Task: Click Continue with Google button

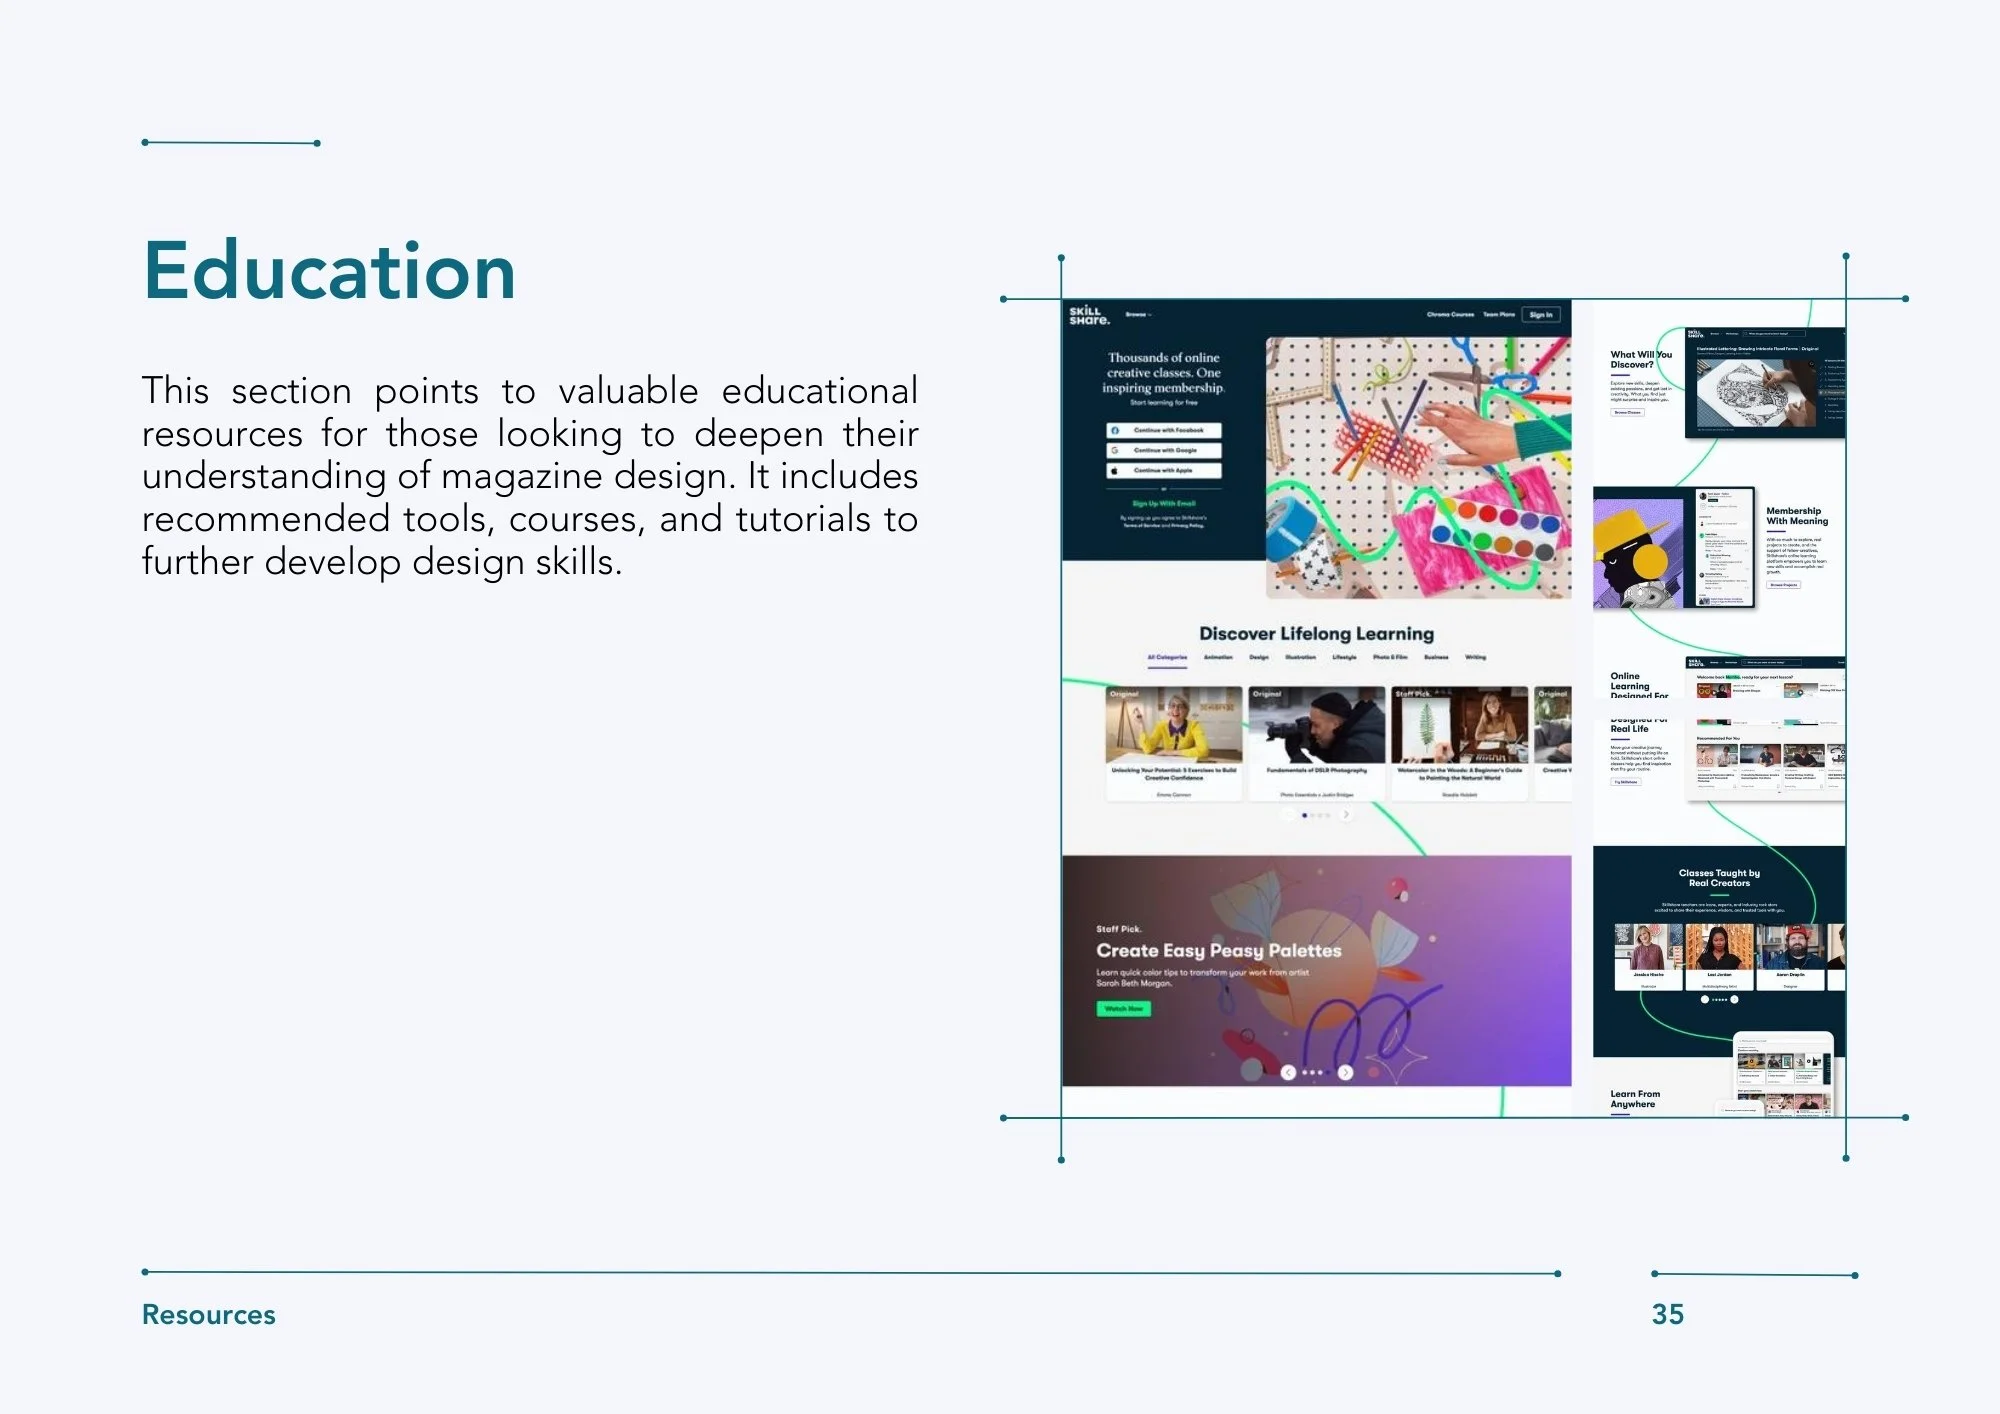Action: [1164, 450]
